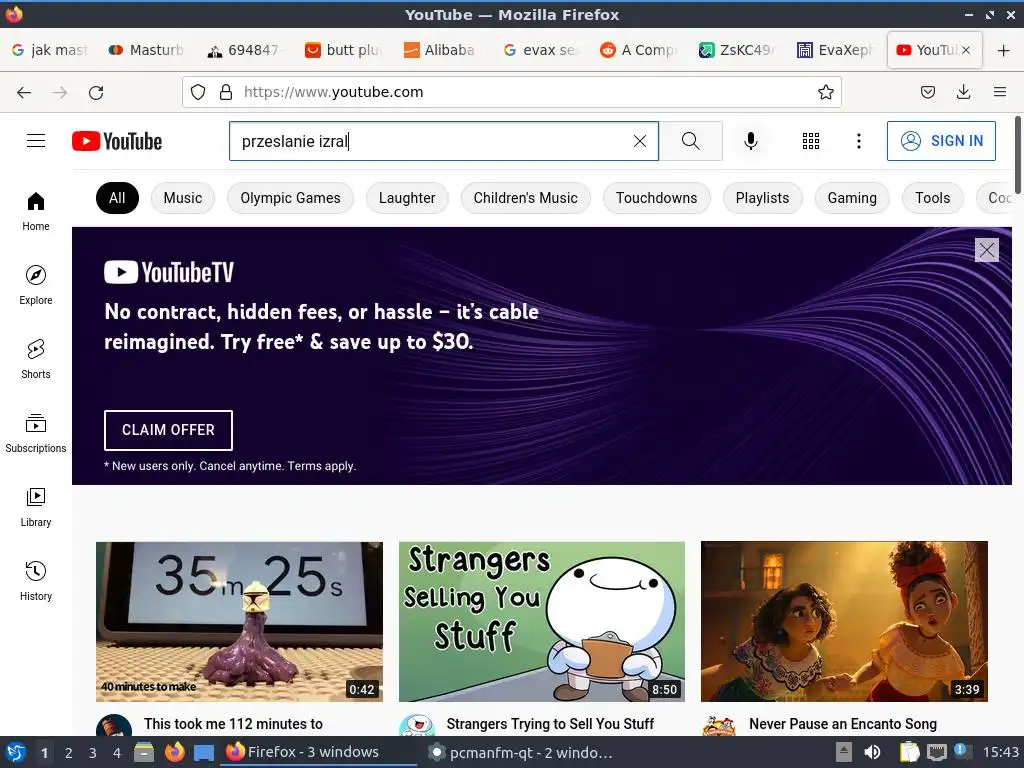Select the Olympic Games filter chip
This screenshot has width=1024, height=768.
(x=290, y=198)
